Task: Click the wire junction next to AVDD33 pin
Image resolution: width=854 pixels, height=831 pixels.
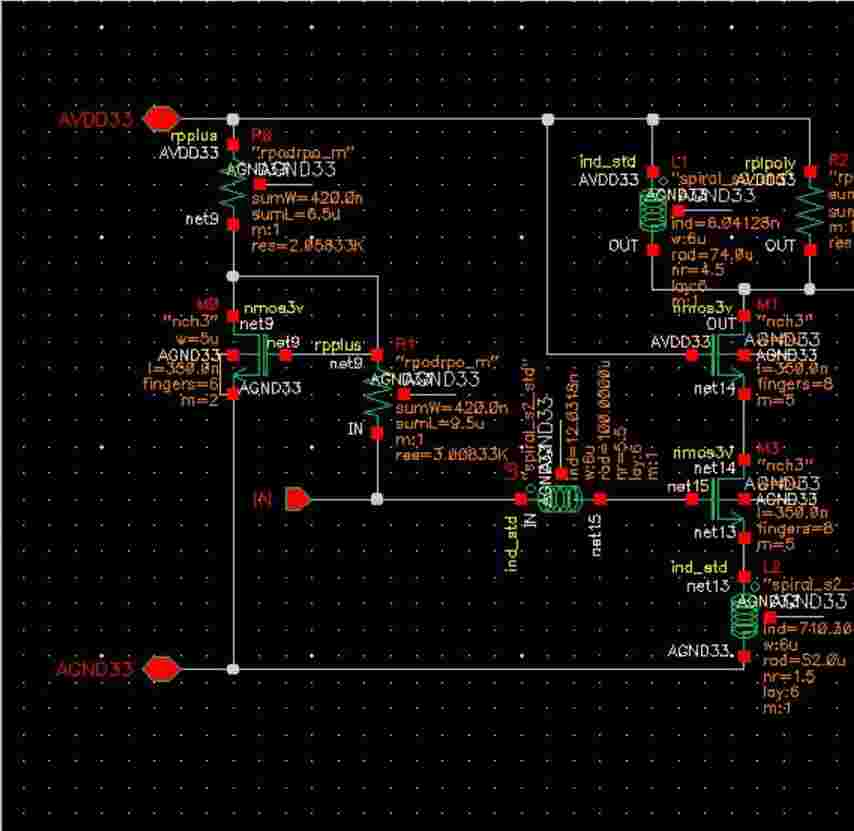Action: tap(233, 119)
